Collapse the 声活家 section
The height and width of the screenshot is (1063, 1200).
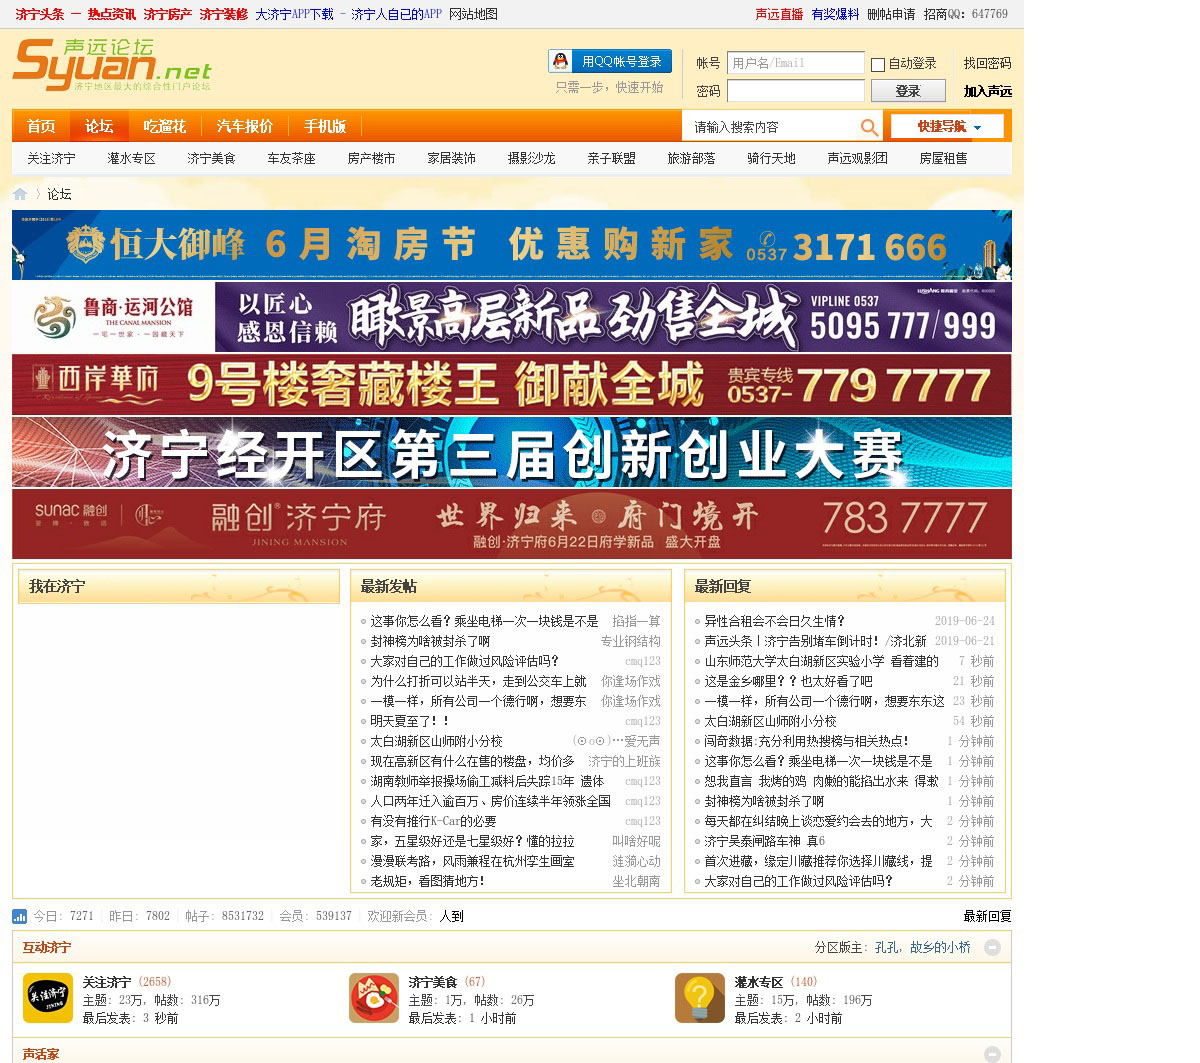click(992, 1054)
